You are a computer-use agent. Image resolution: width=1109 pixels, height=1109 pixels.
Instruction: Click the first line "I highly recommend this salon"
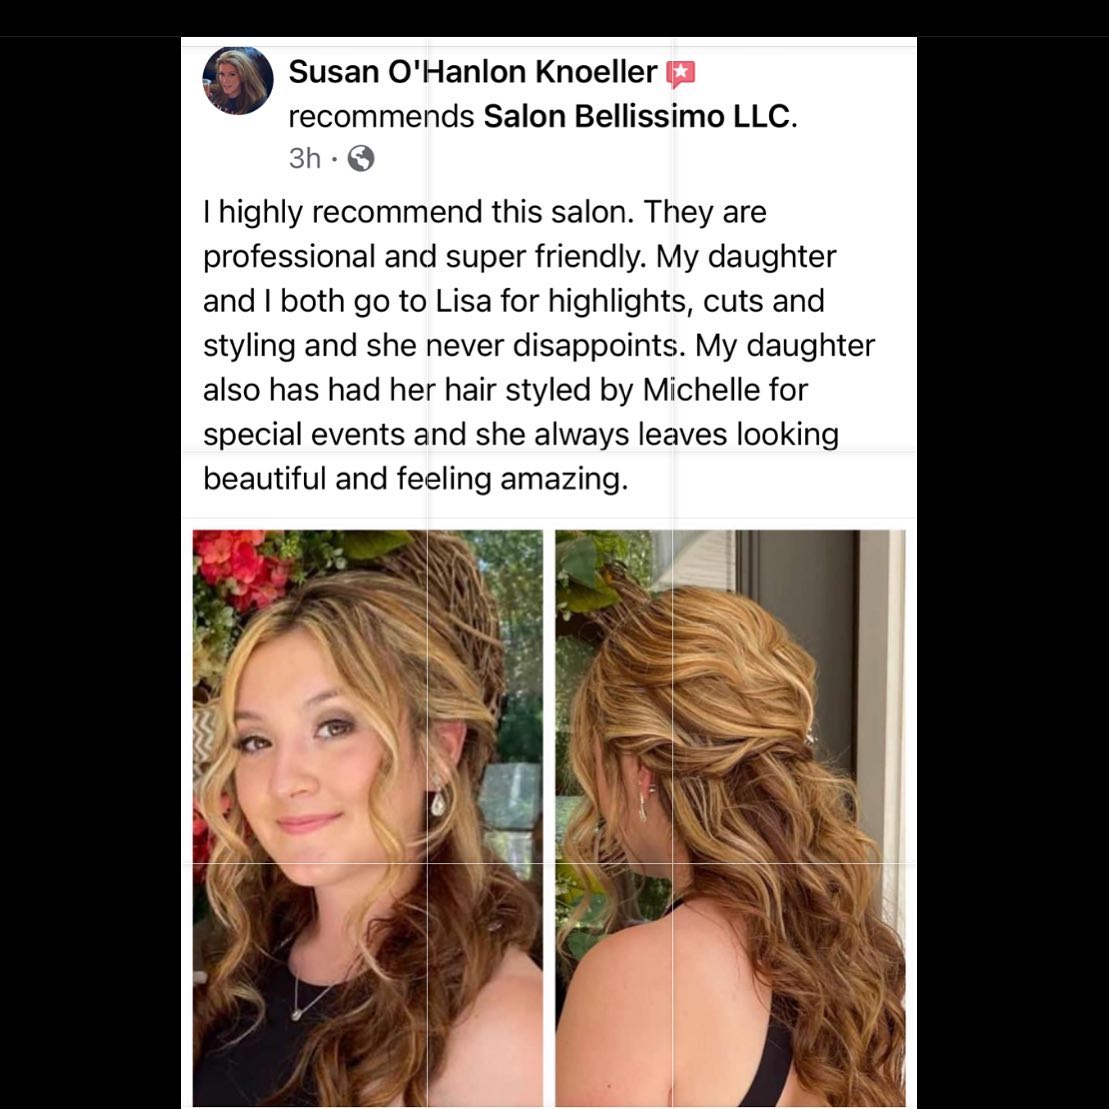(418, 212)
